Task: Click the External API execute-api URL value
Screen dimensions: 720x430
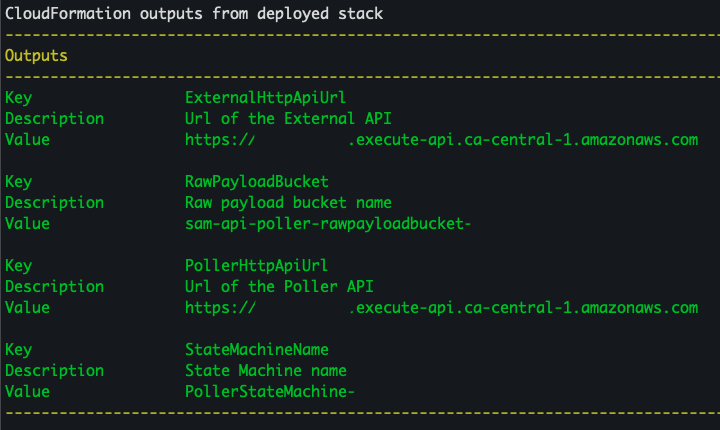Action: pyautogui.click(x=441, y=140)
